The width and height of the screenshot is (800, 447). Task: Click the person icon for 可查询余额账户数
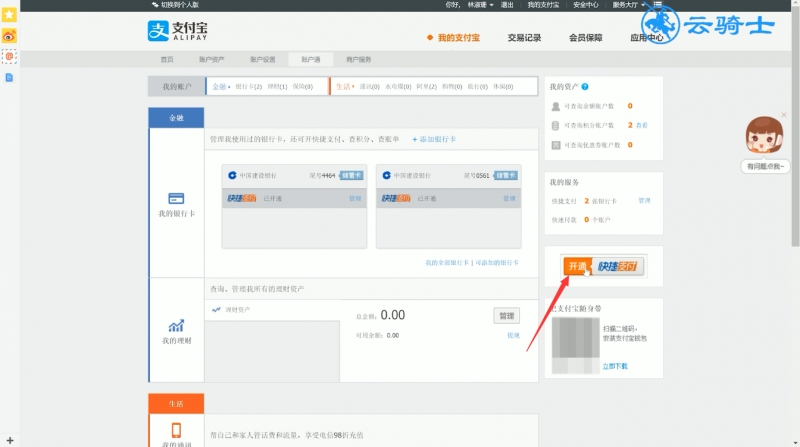pyautogui.click(x=556, y=106)
